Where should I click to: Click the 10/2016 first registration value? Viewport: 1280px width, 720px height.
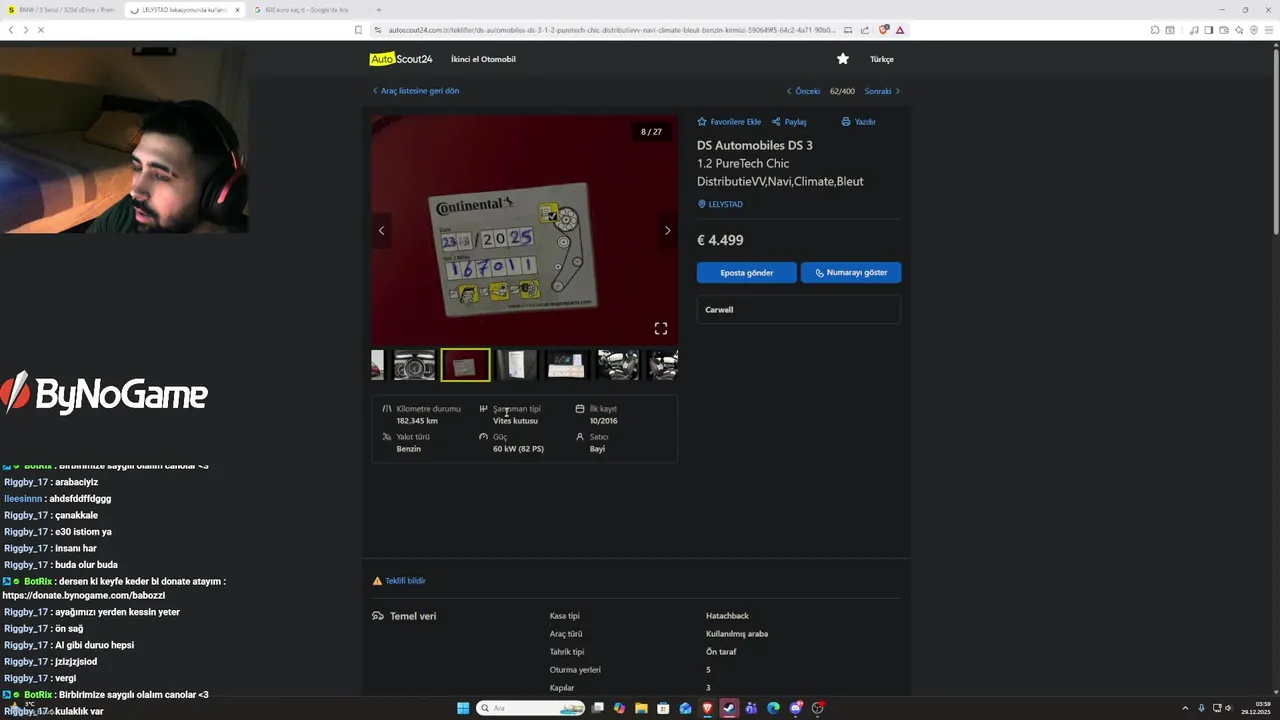[x=603, y=421]
